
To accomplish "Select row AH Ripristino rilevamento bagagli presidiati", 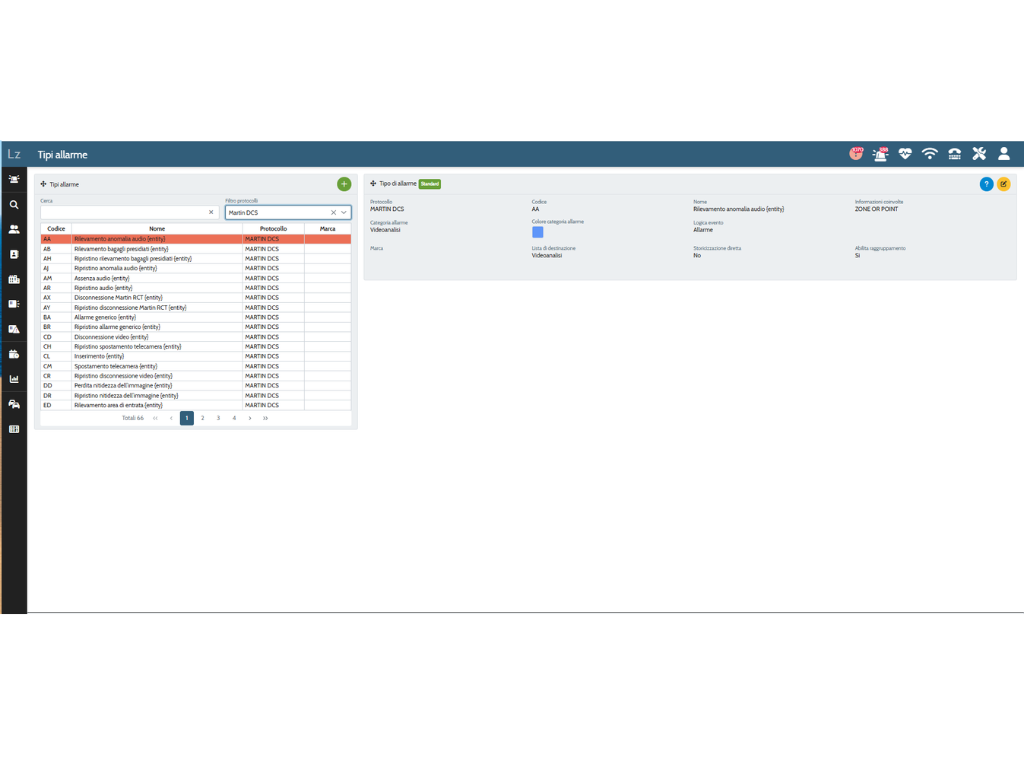I will coord(196,259).
